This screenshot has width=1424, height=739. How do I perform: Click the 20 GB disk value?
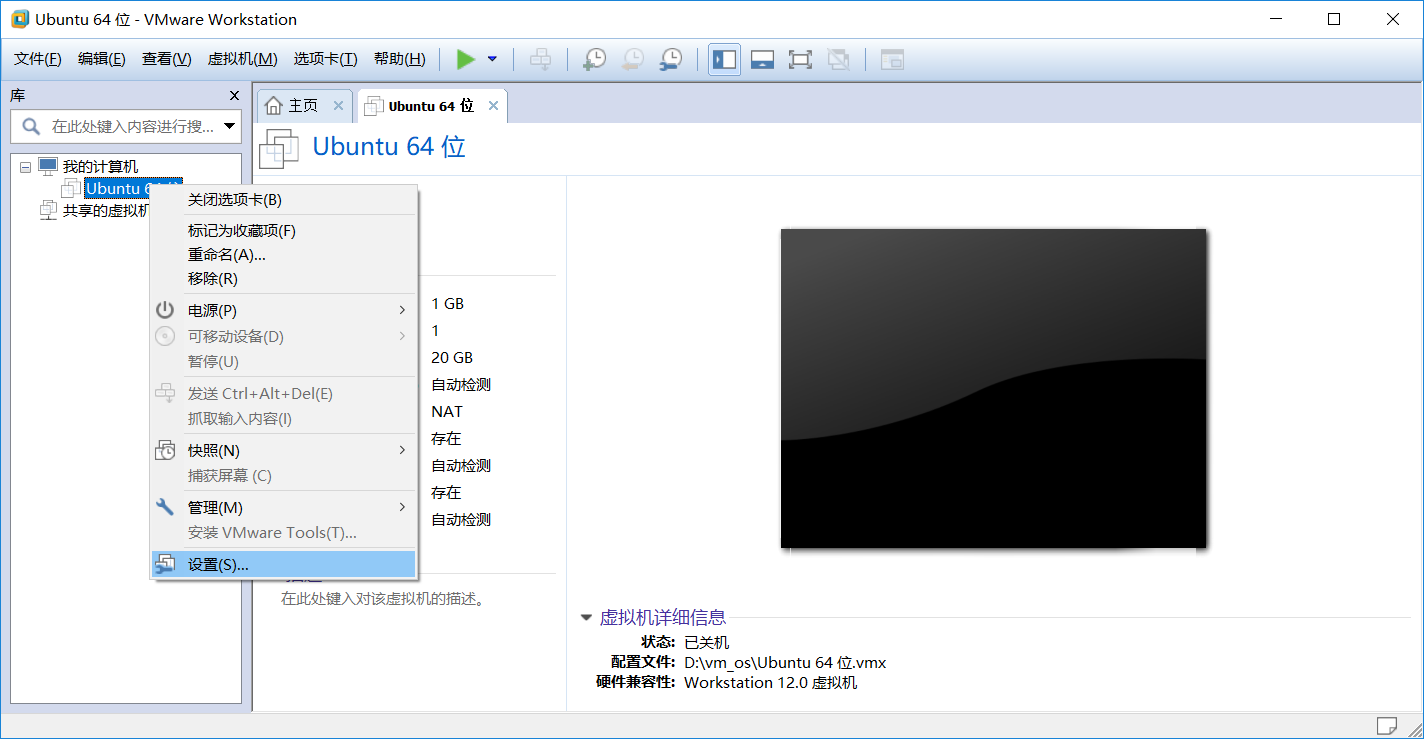(452, 358)
